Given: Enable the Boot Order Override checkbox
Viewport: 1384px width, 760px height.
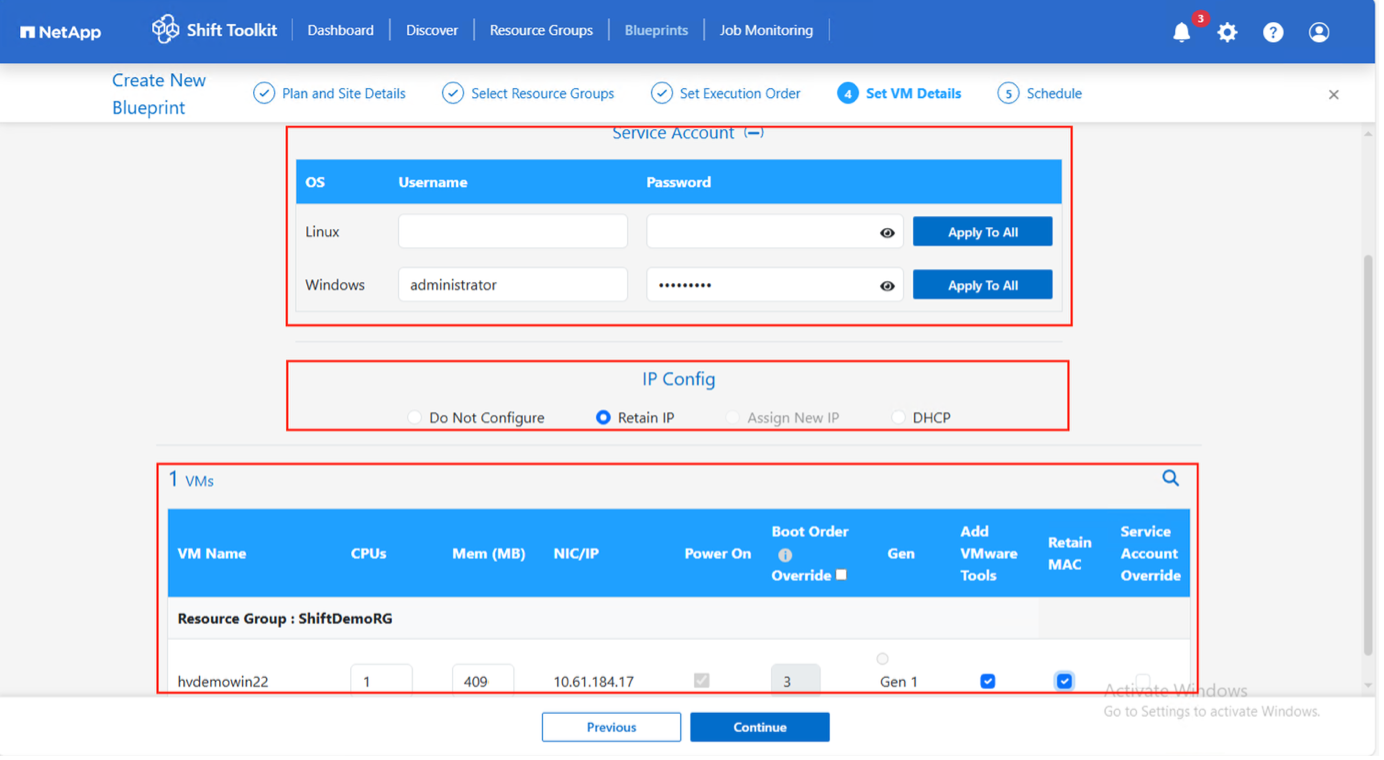Looking at the screenshot, I should point(841,574).
